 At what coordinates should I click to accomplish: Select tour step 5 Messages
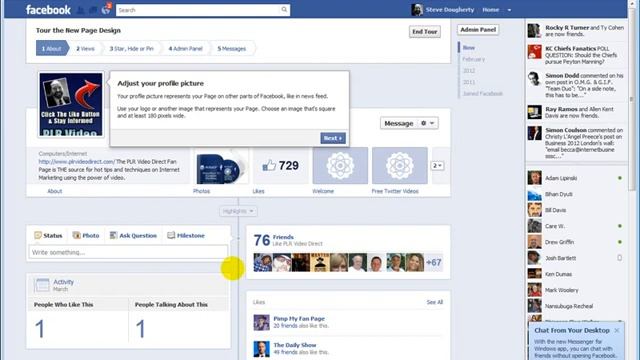click(x=231, y=49)
